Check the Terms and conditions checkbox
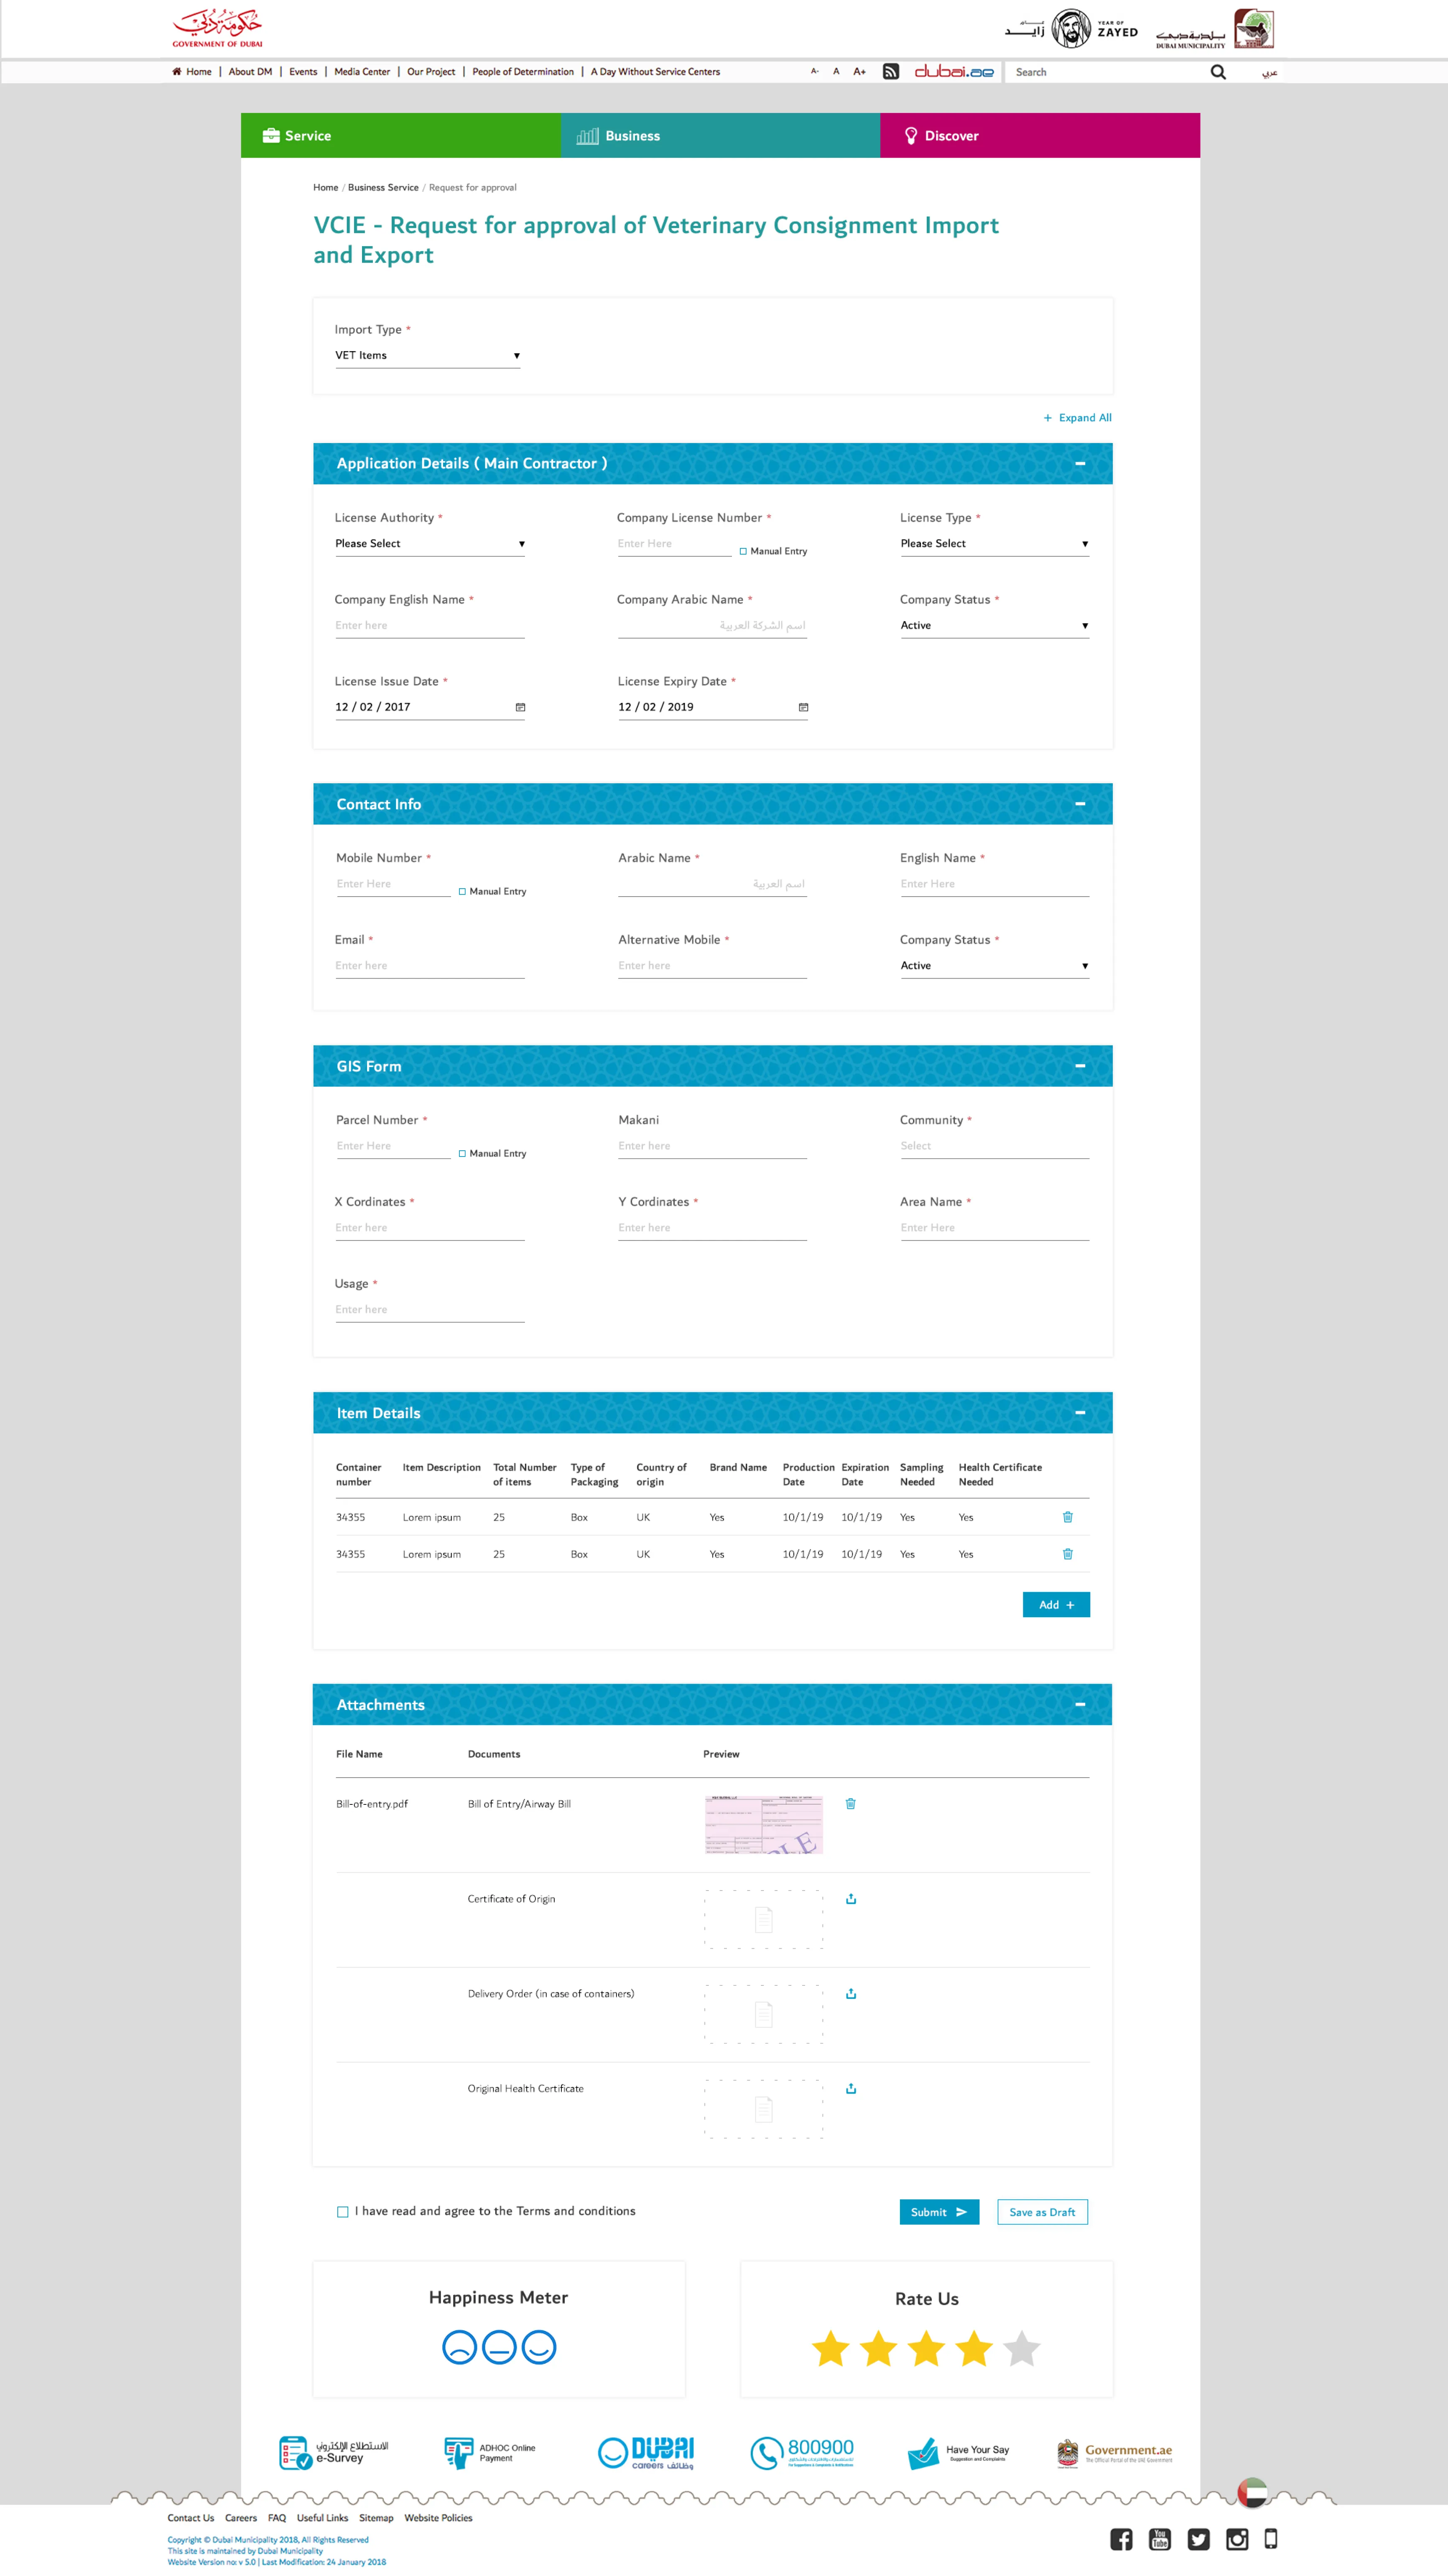 (343, 2212)
